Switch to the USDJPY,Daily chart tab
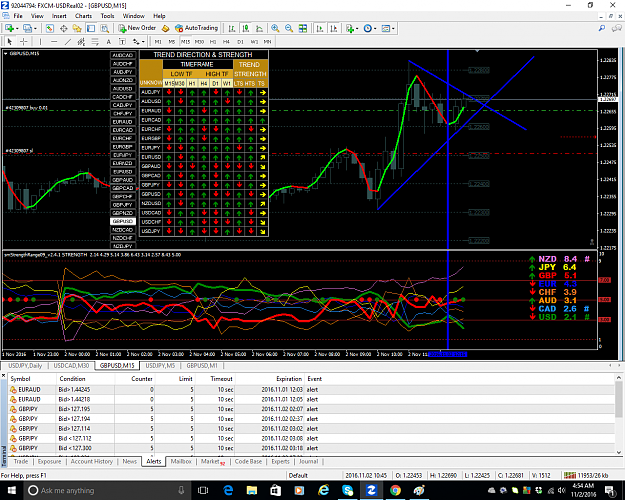This screenshot has height=500, width=625. 25,366
